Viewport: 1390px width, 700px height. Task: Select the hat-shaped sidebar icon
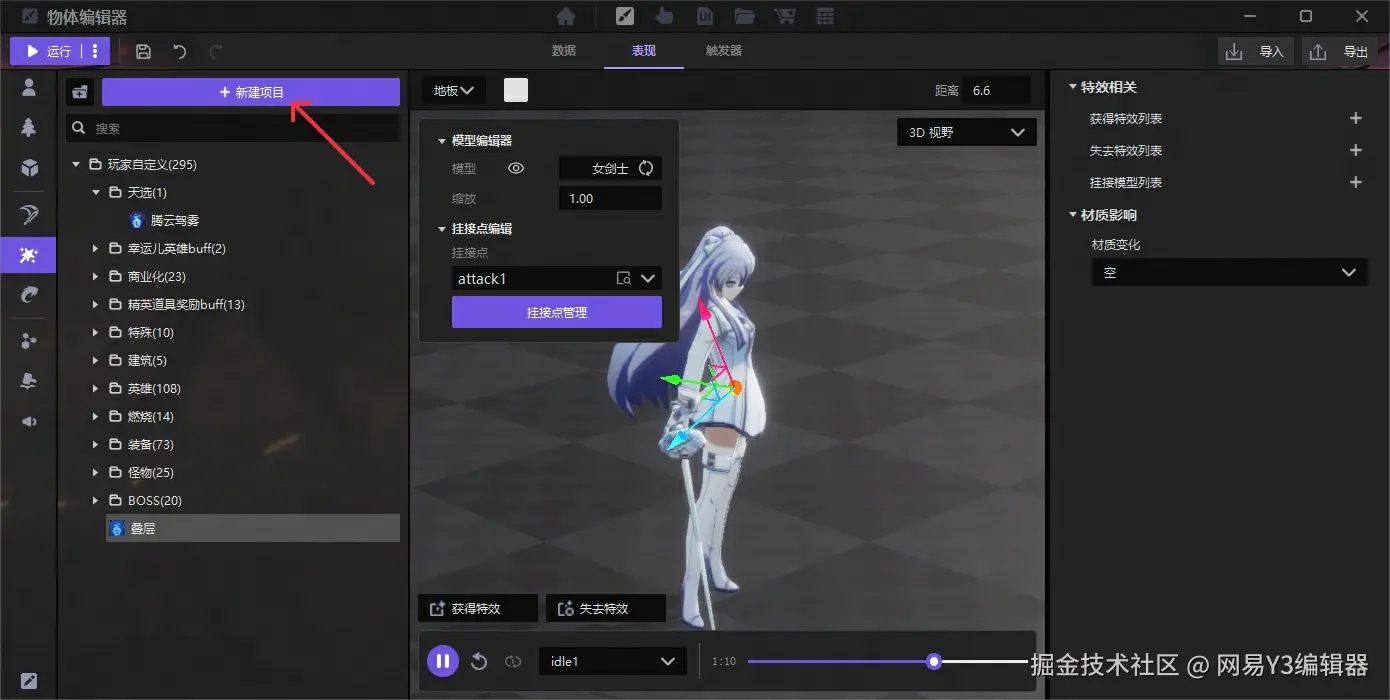pos(29,381)
